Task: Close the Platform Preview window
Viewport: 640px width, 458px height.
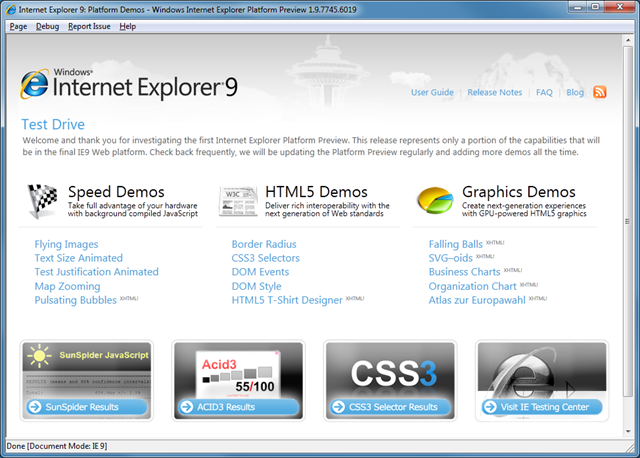Action: tap(619, 7)
